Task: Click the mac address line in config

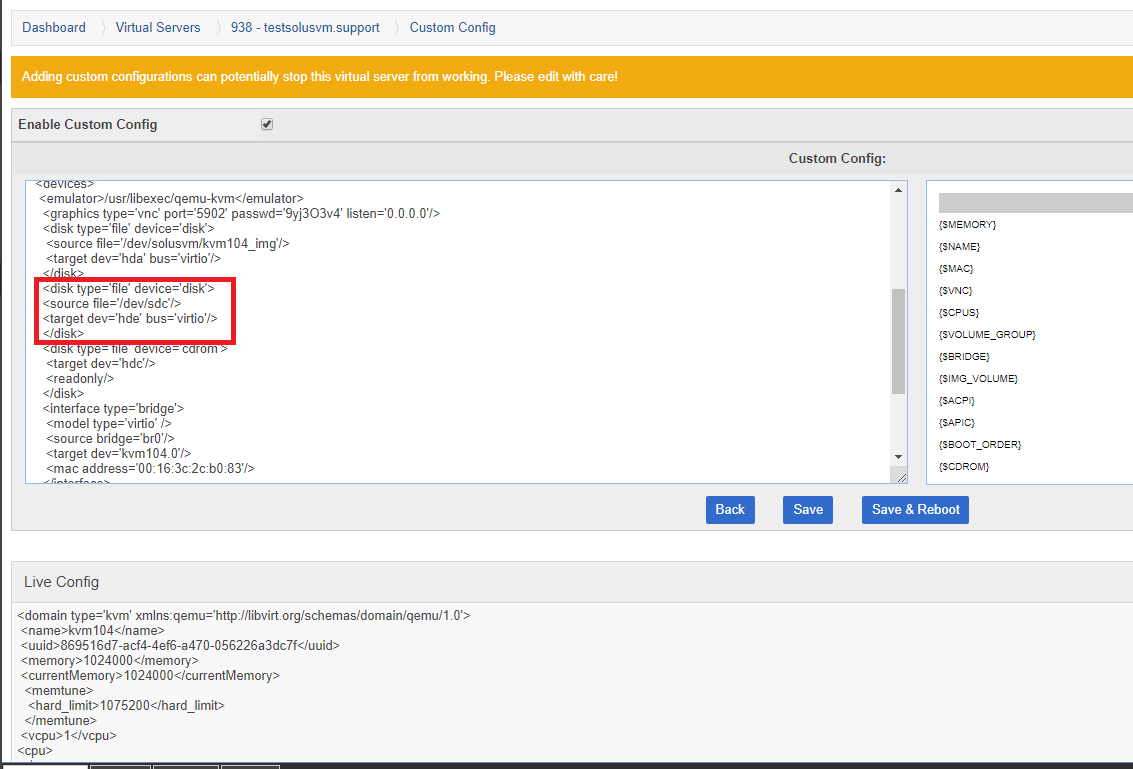Action: [150, 468]
